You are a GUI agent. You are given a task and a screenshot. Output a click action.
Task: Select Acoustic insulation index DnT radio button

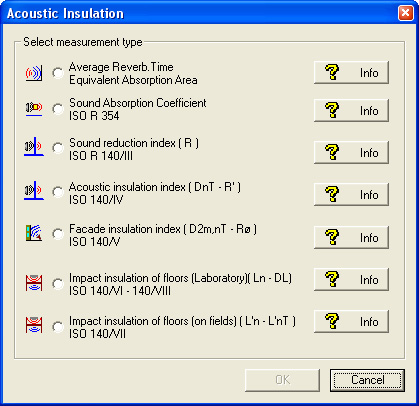(58, 192)
